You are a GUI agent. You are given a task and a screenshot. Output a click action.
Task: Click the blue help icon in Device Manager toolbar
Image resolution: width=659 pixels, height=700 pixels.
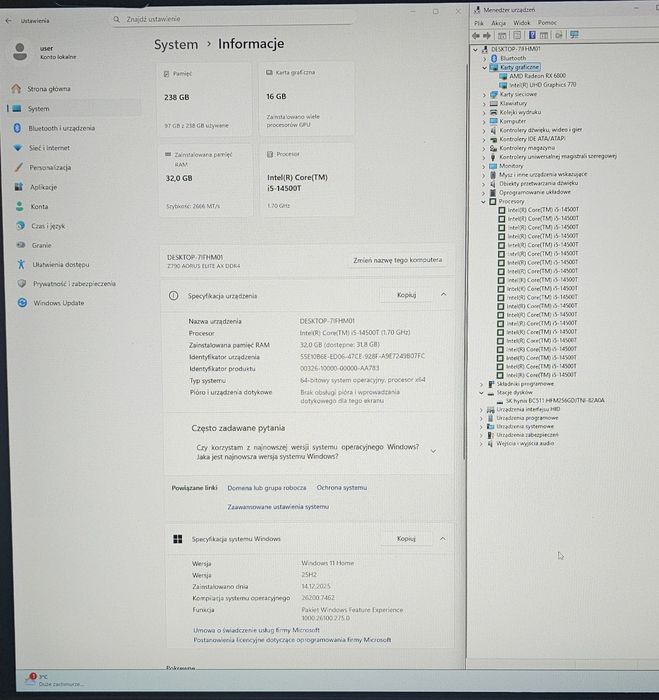pos(532,35)
